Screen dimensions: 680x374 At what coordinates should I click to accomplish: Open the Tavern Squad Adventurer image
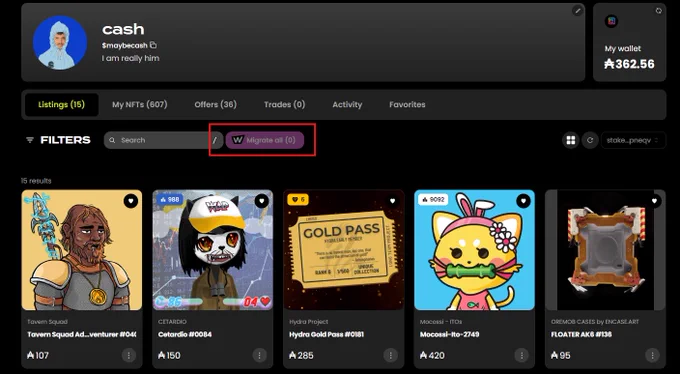point(82,250)
